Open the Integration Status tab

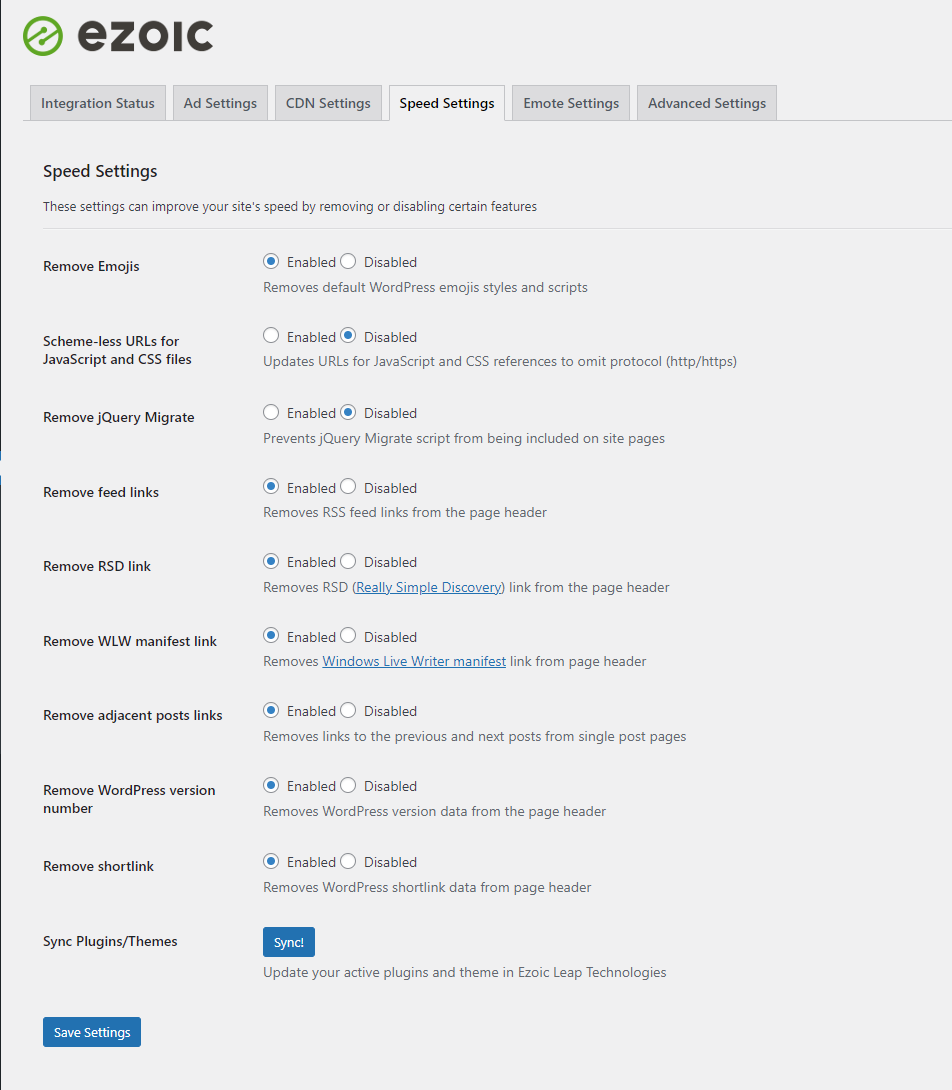(98, 103)
